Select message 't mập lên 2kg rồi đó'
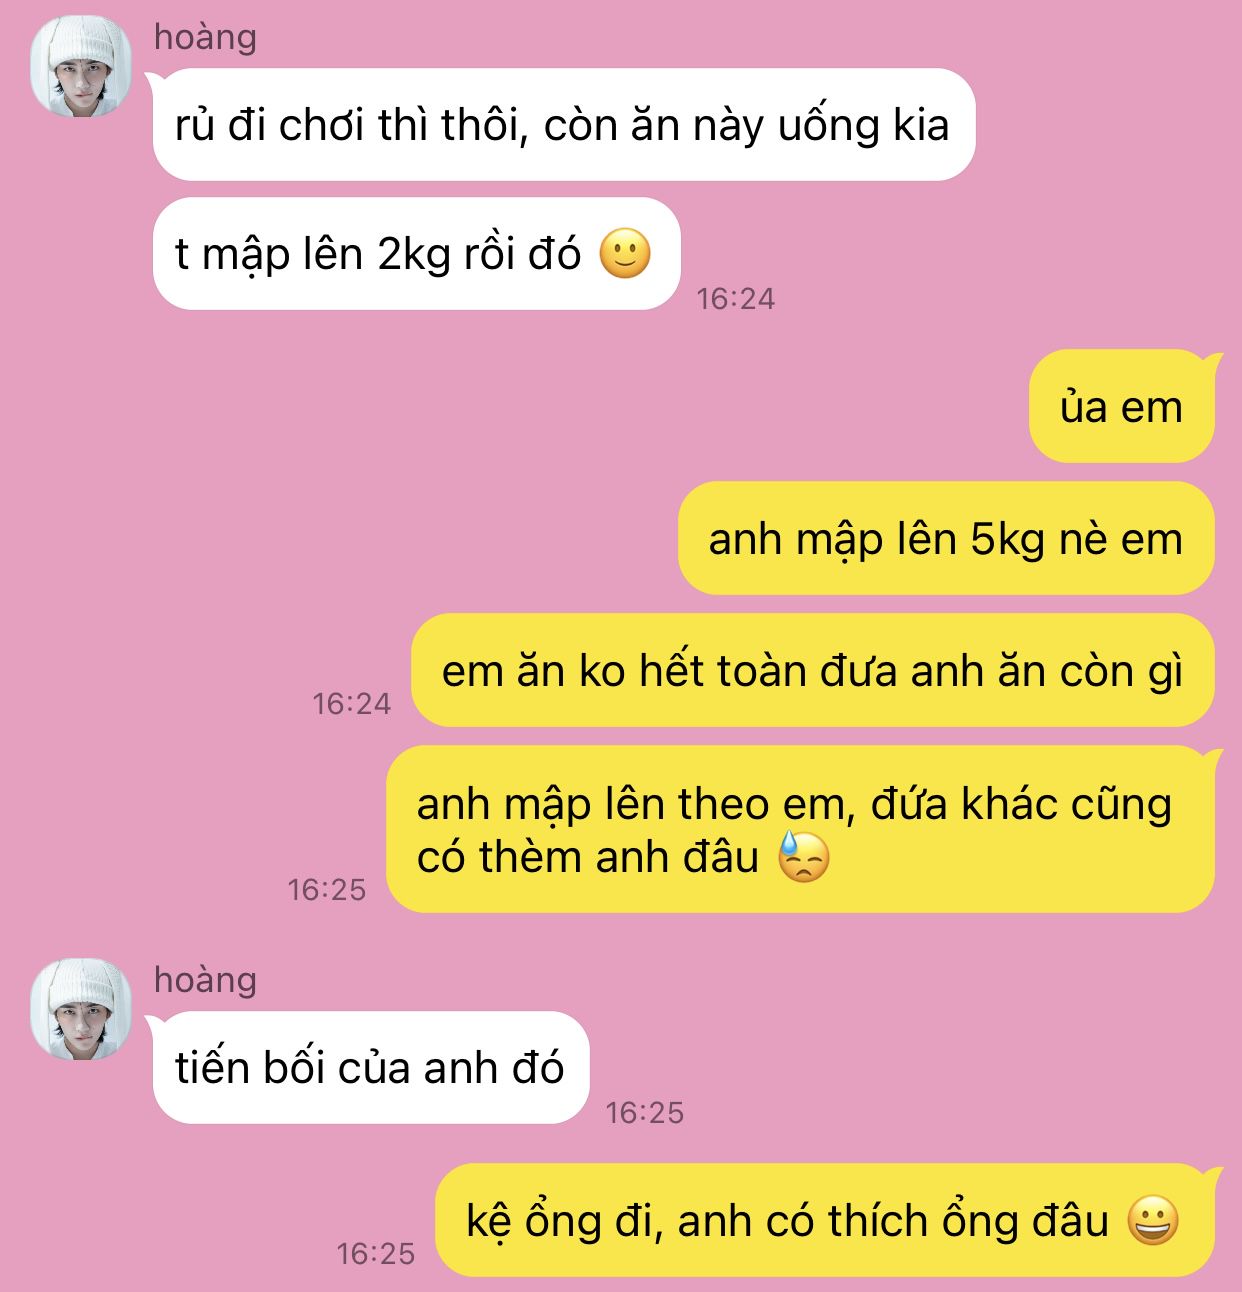The image size is (1242, 1292). click(x=416, y=254)
